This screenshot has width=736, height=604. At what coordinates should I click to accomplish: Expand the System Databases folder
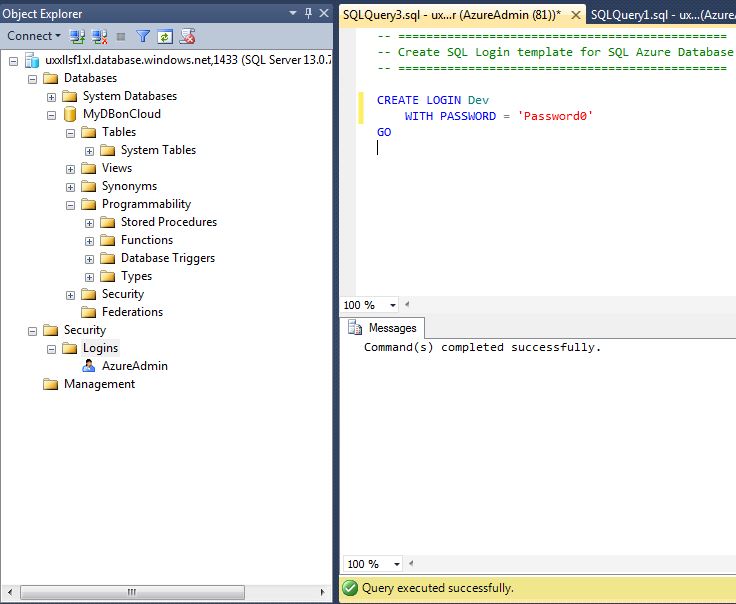52,97
